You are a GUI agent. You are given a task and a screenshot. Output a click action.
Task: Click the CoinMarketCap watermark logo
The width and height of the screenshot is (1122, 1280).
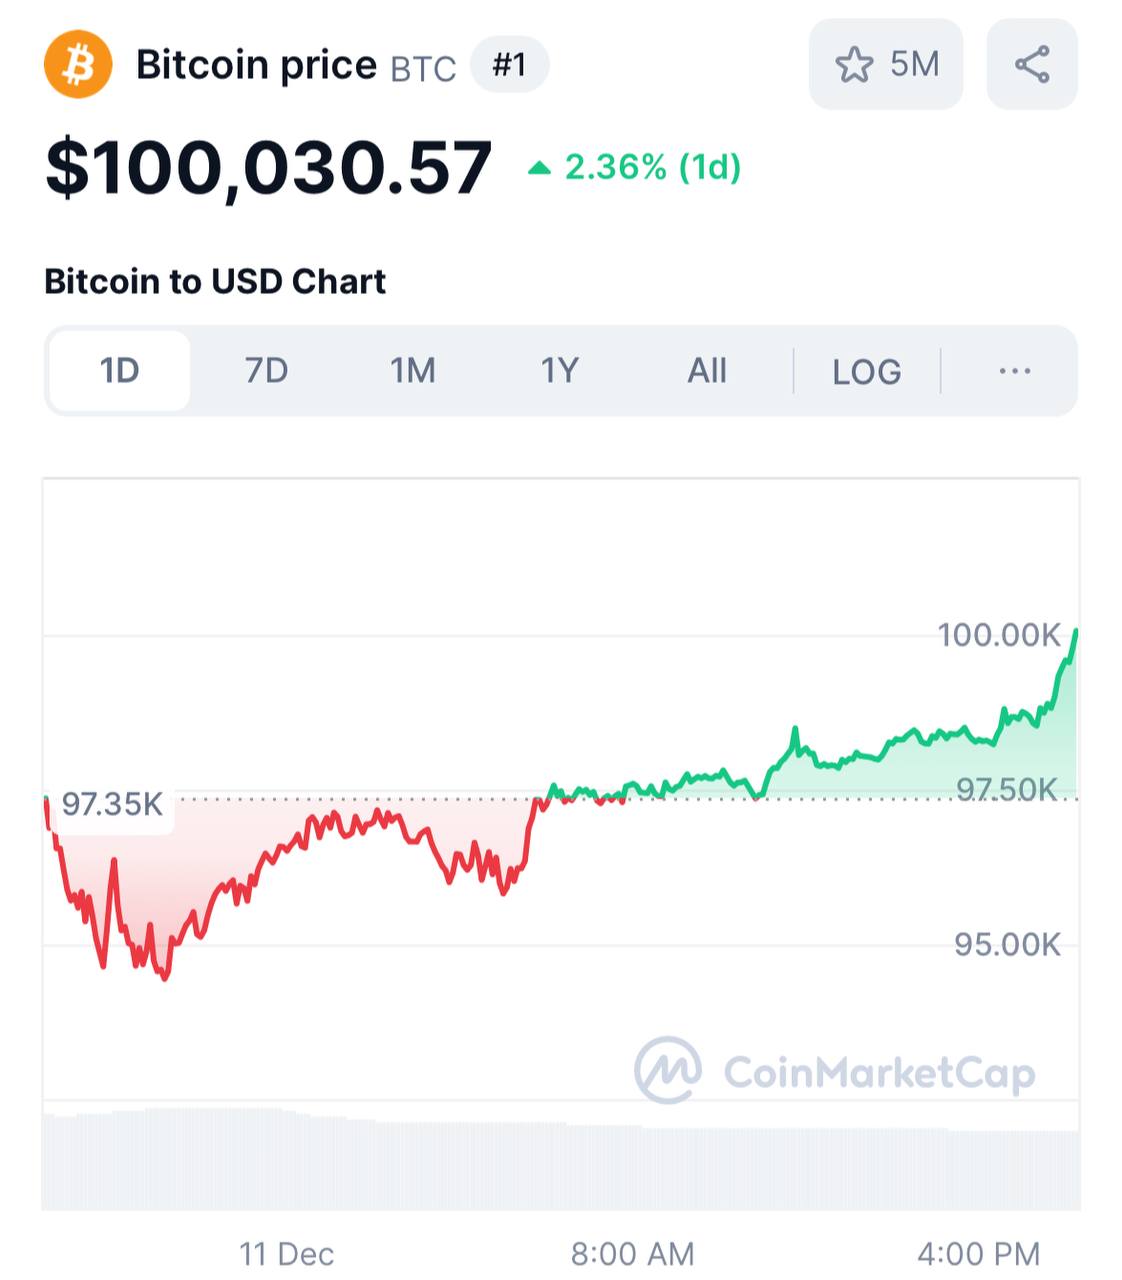(x=668, y=1070)
